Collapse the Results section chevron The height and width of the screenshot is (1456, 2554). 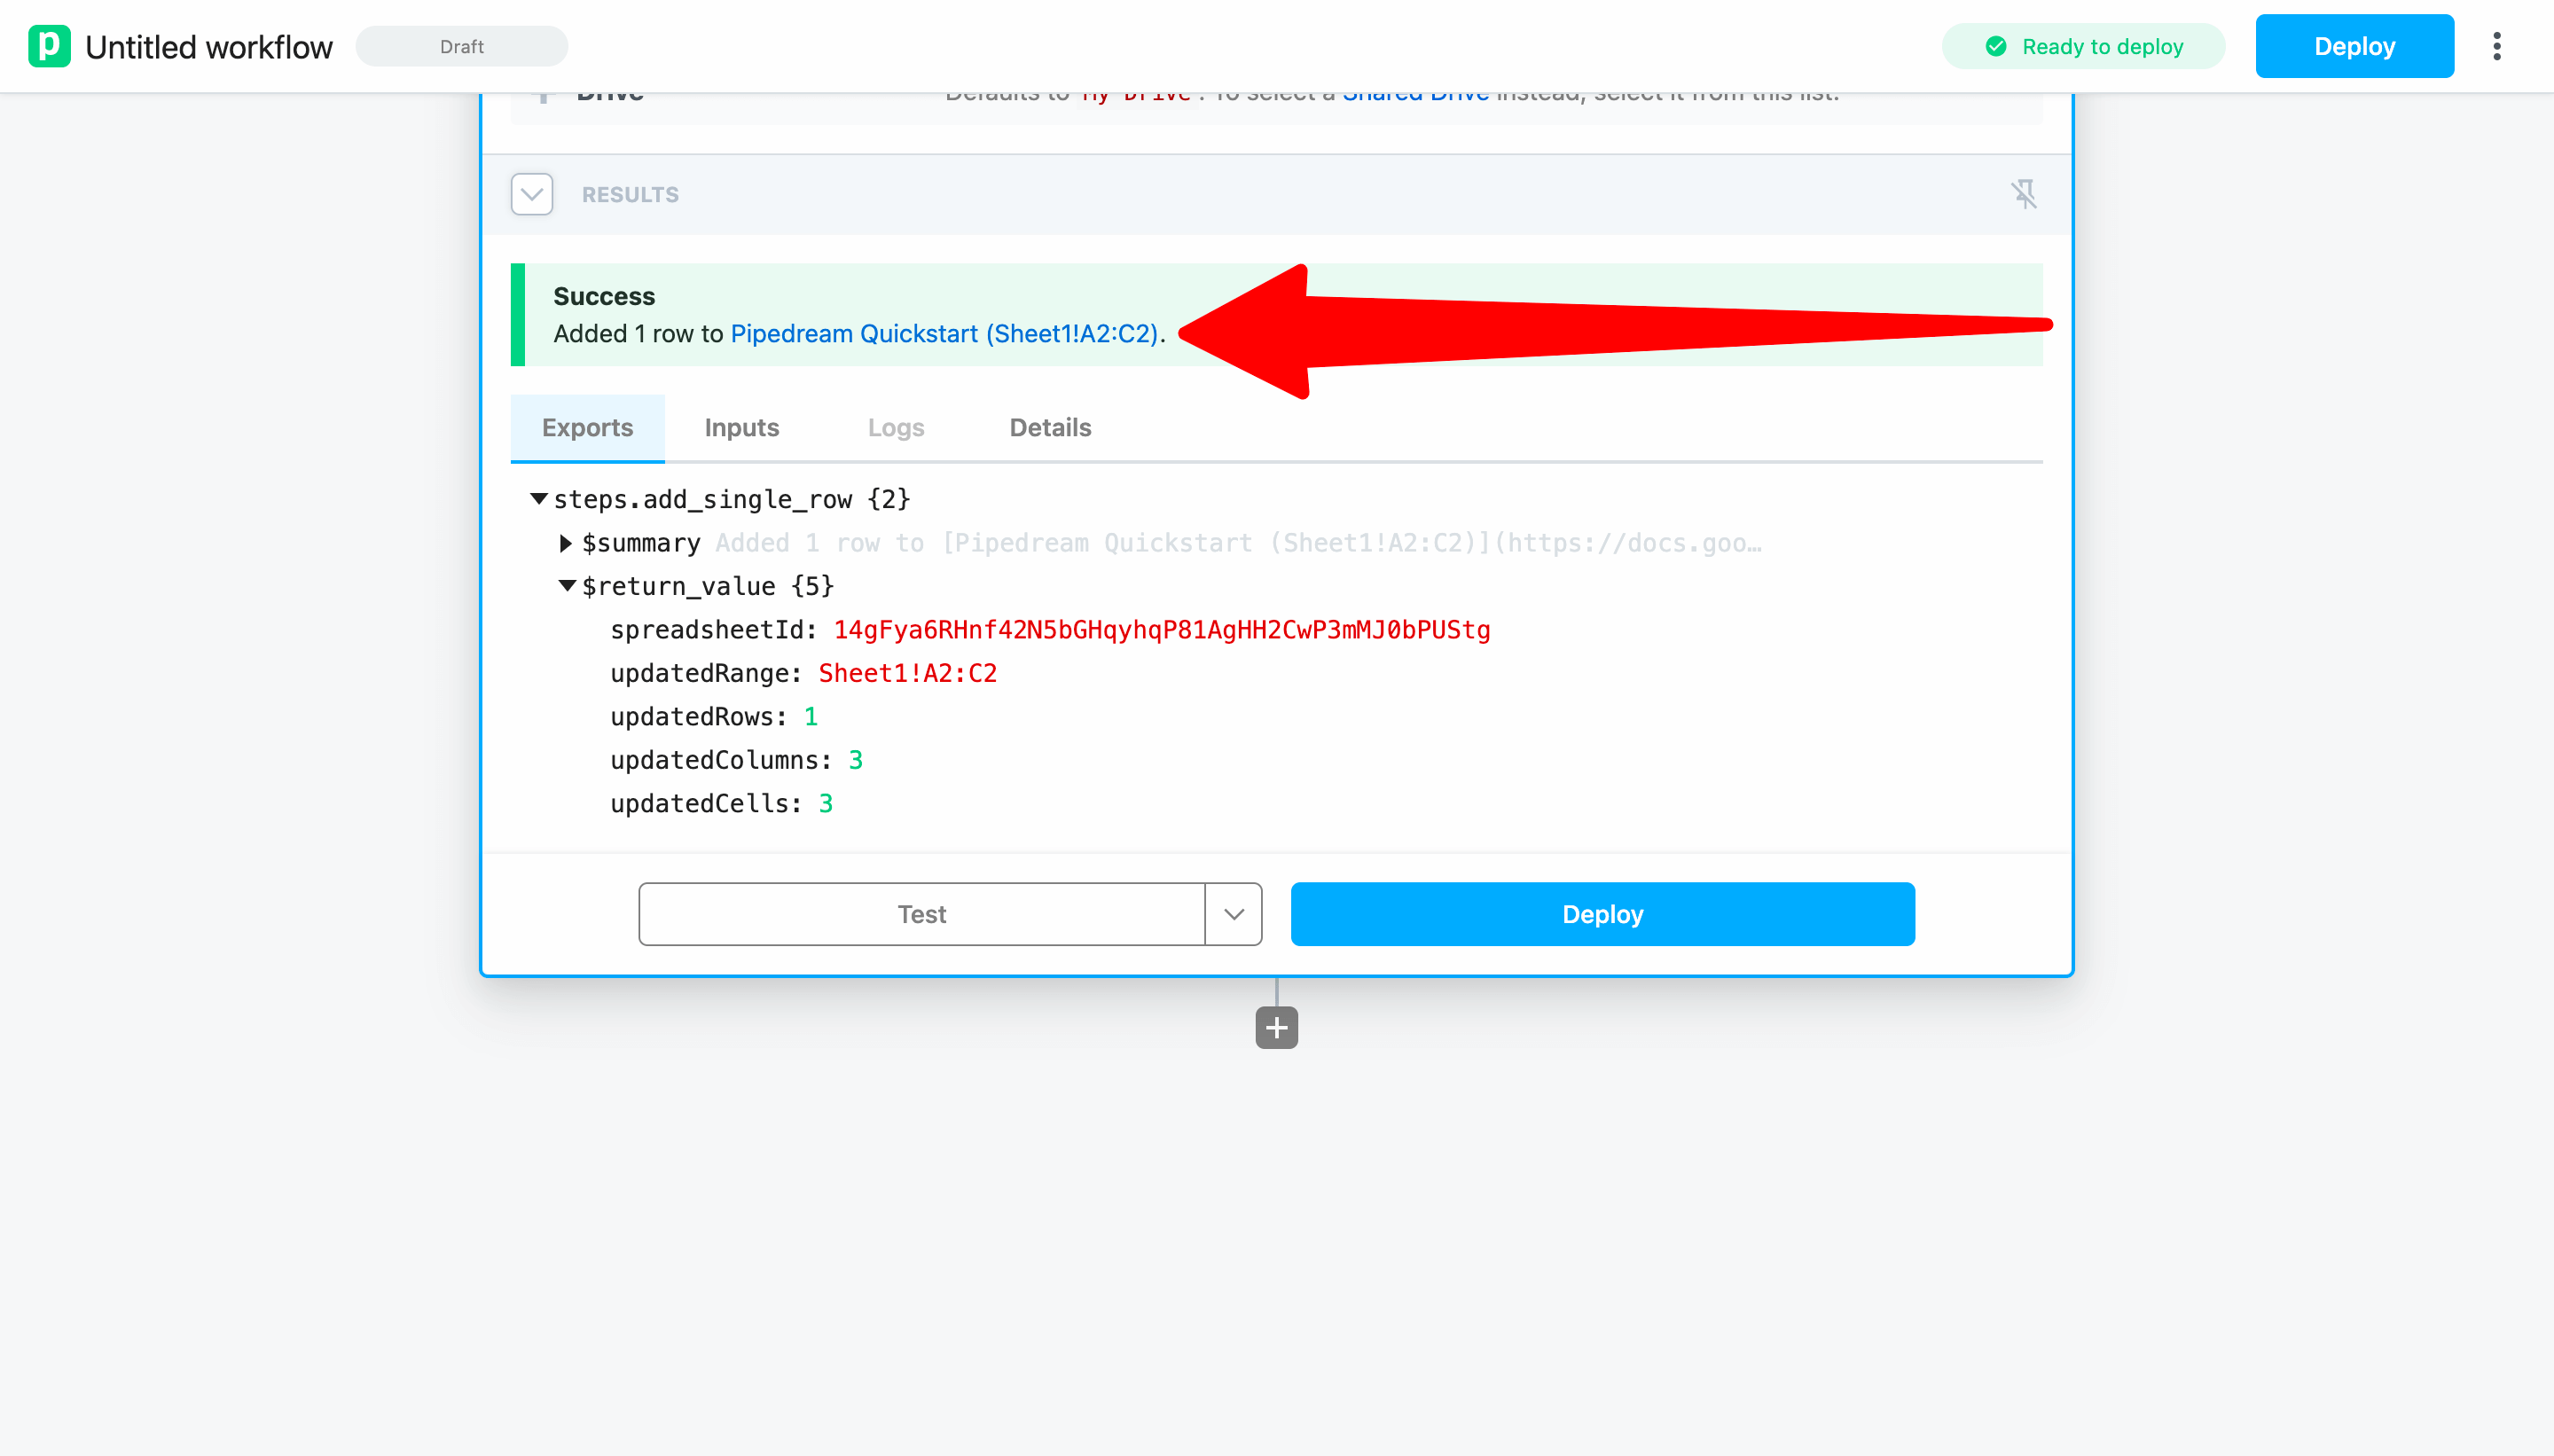(x=531, y=194)
